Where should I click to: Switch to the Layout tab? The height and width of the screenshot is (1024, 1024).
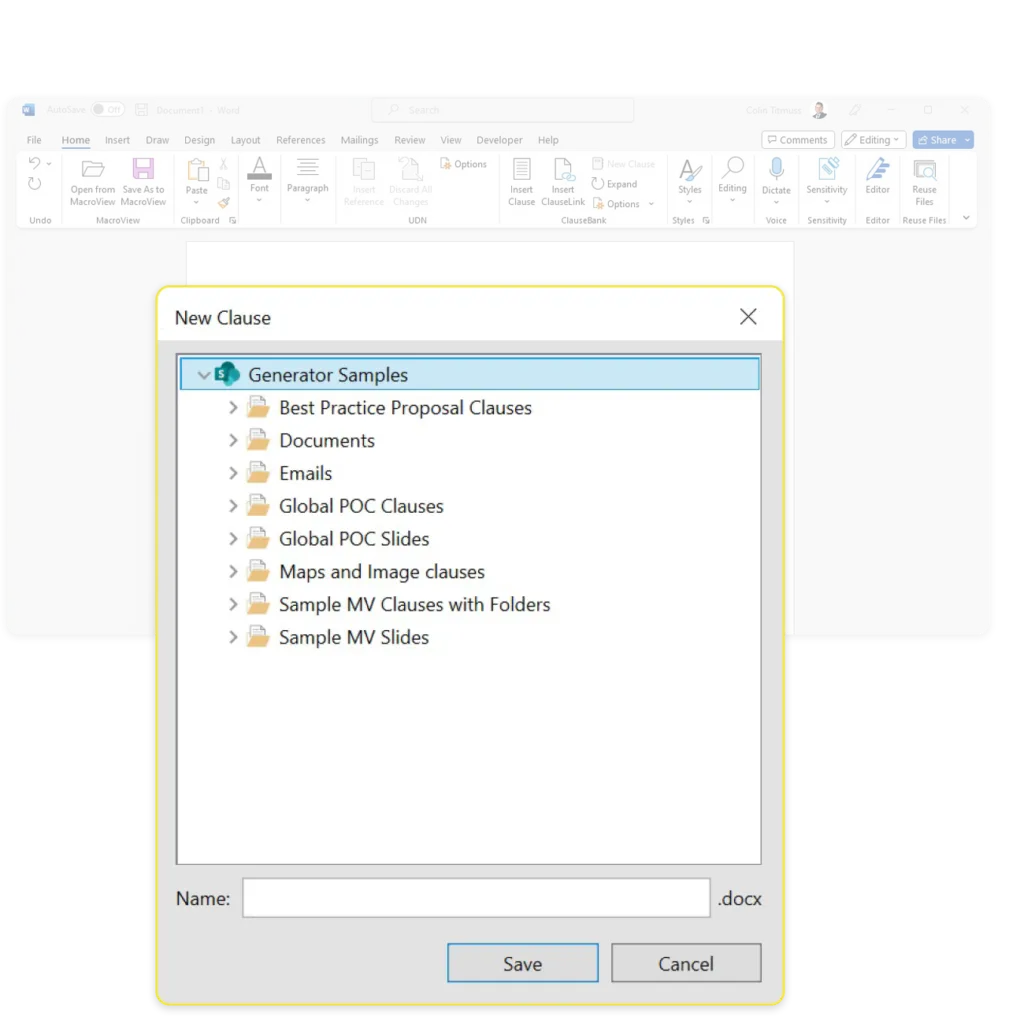tap(246, 140)
